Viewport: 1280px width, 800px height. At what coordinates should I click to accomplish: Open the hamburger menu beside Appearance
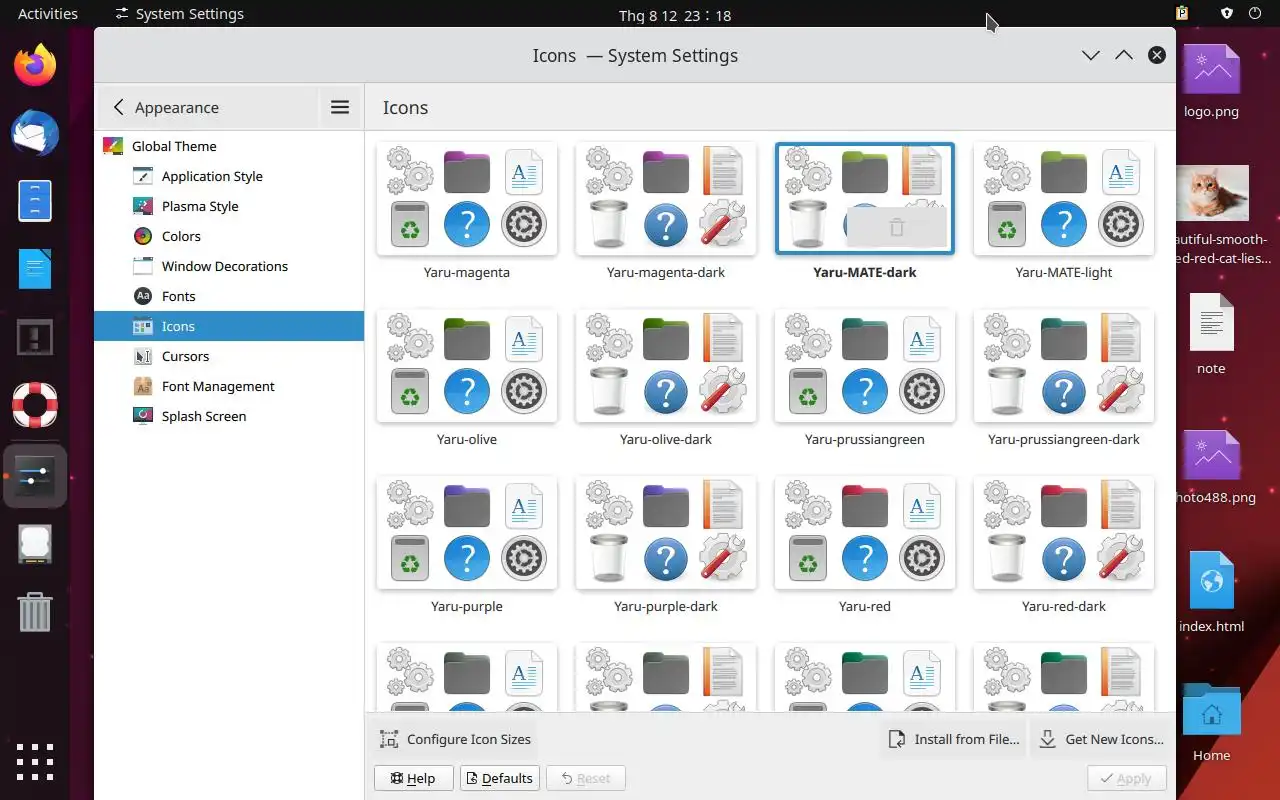tap(340, 107)
